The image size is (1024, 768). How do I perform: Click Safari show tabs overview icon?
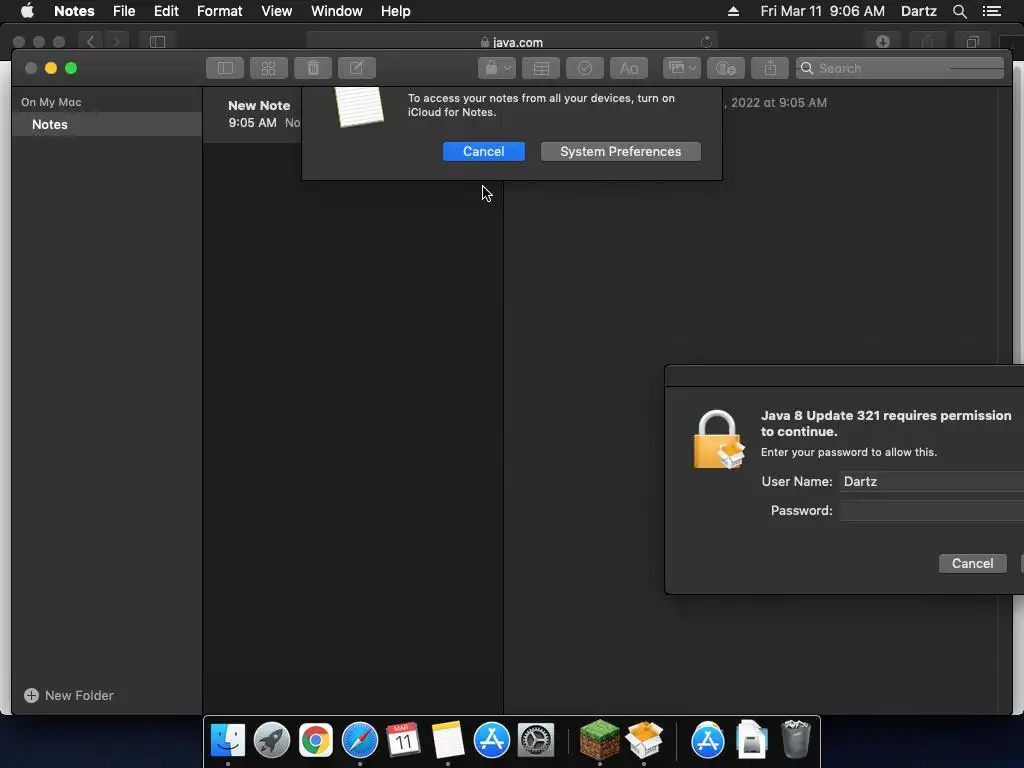click(972, 42)
